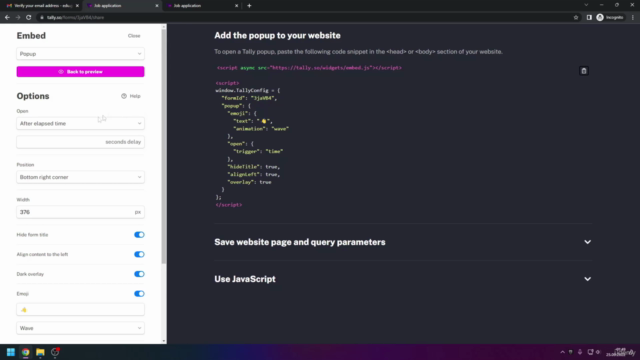
Task: Open File Explorer from the taskbar
Action: pyautogui.click(x=40, y=352)
